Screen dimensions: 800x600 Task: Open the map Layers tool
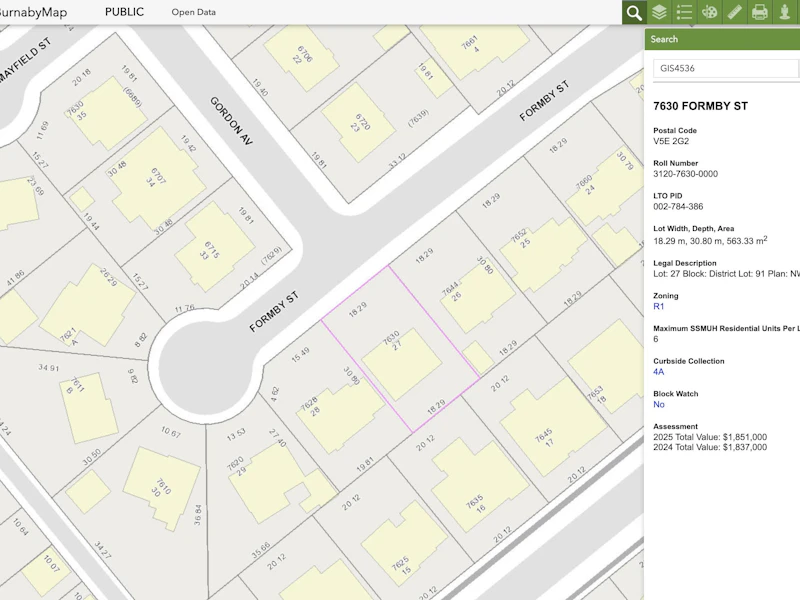pos(659,12)
